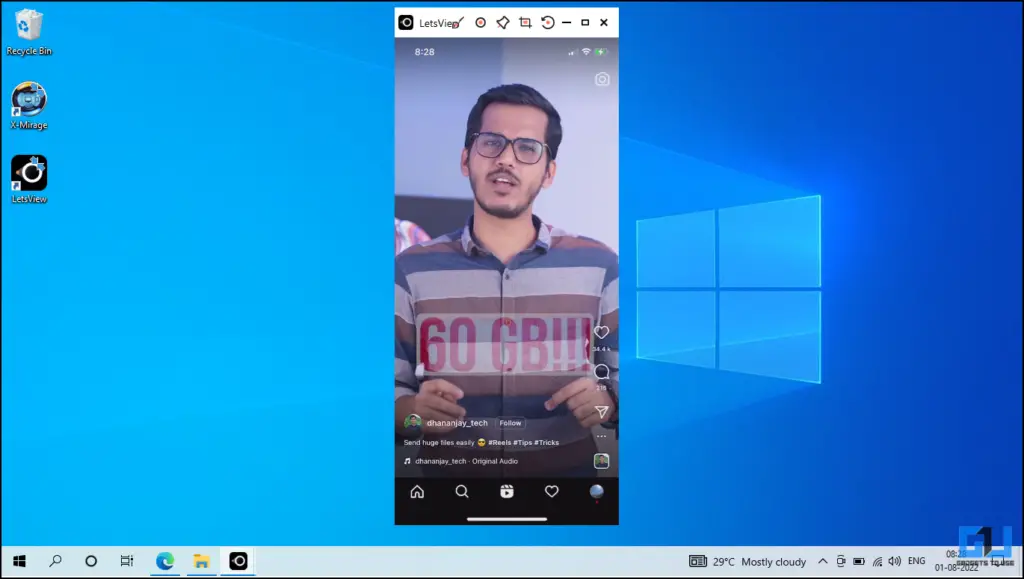The height and width of the screenshot is (579, 1024).
Task: Follow the dhananjay_tech account
Action: click(510, 423)
